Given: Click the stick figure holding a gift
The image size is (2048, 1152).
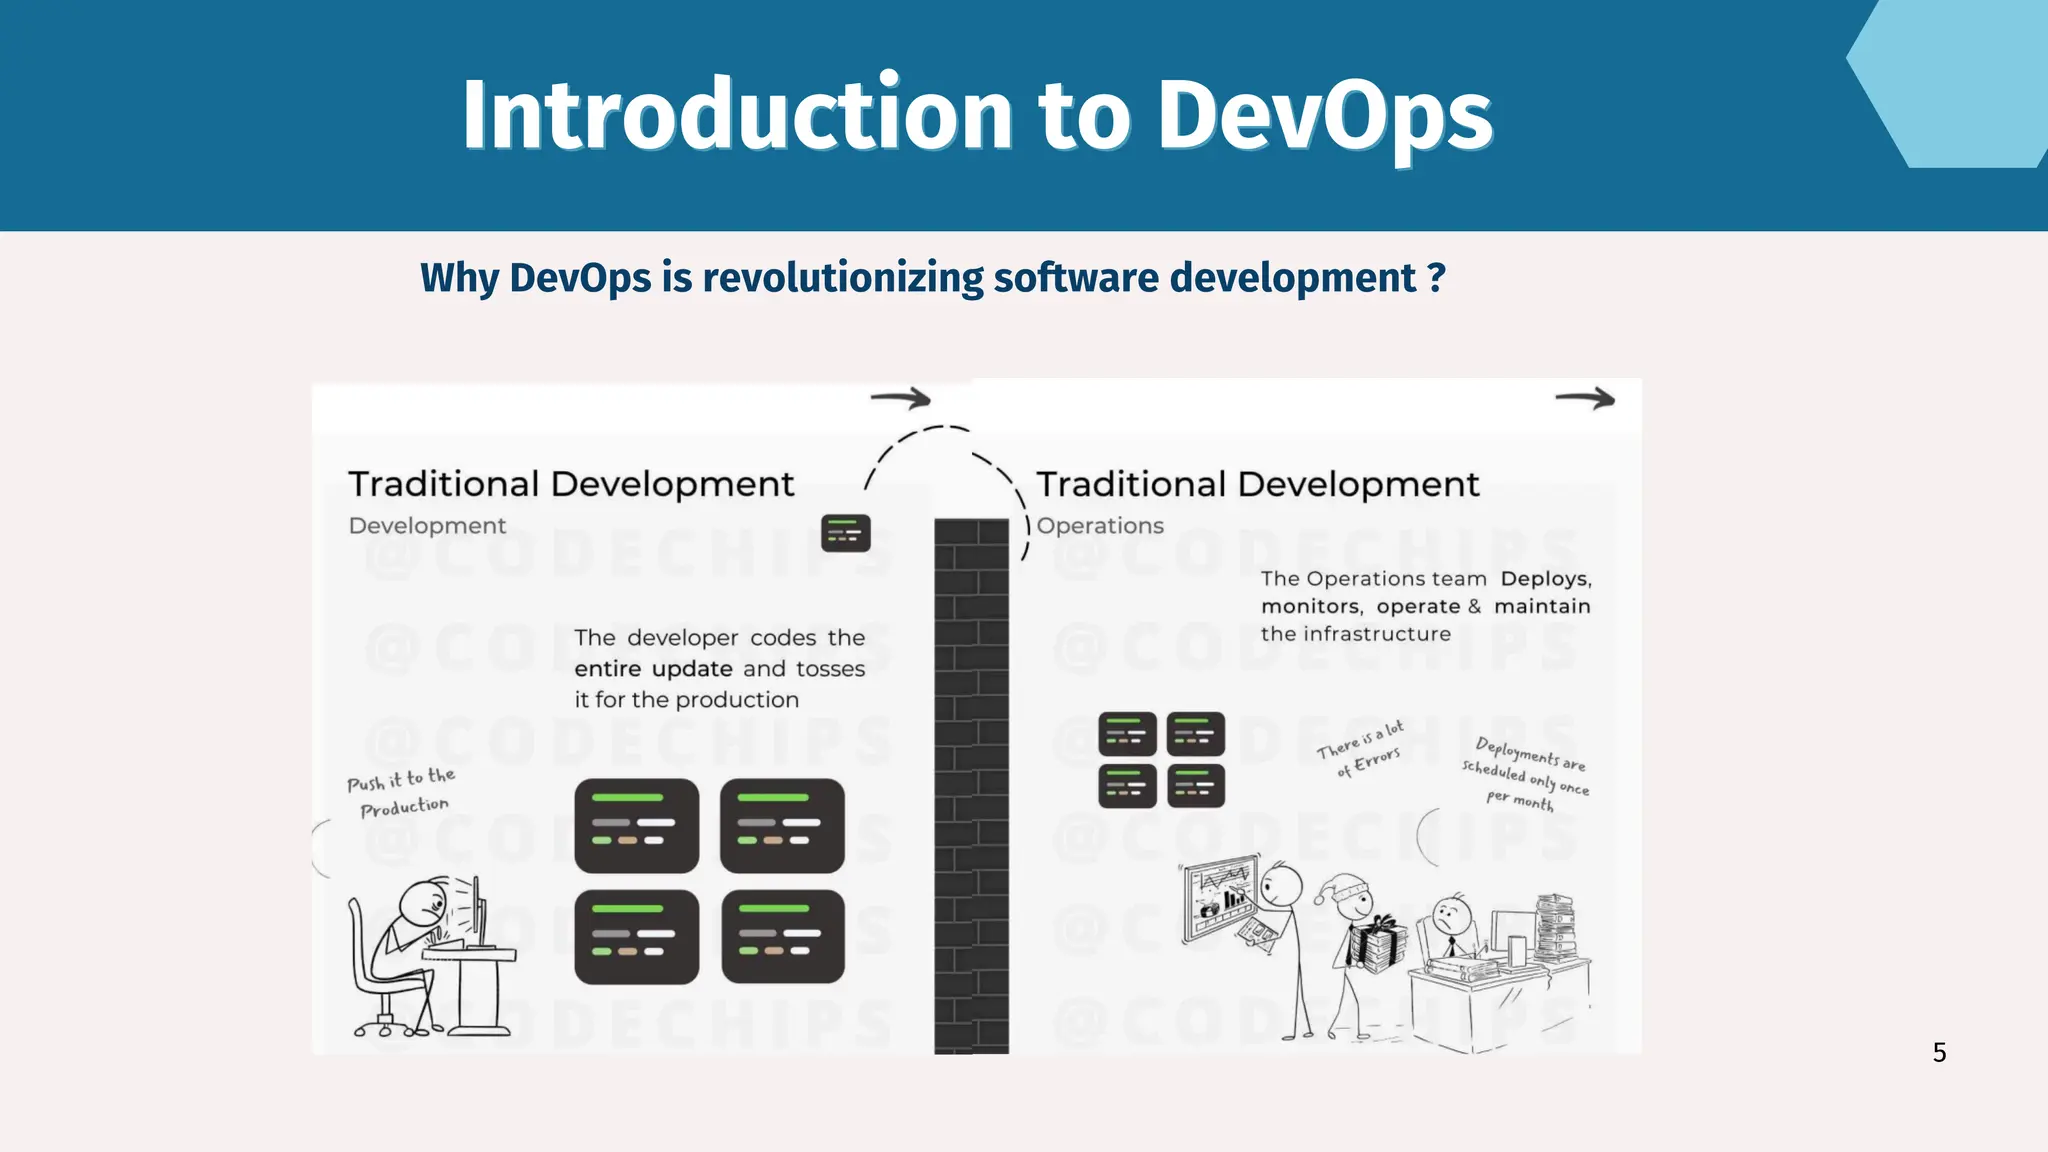Looking at the screenshot, I should [1360, 945].
